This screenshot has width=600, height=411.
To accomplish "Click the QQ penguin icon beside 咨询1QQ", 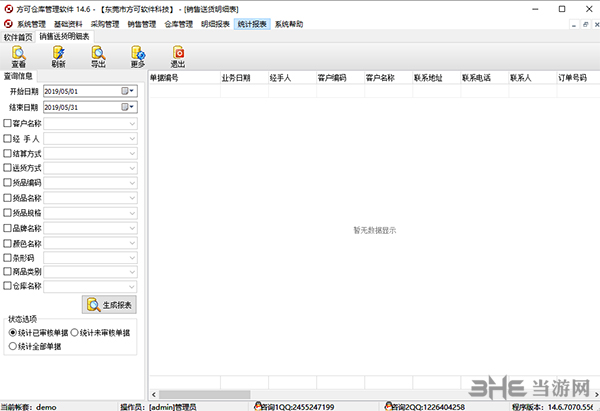I will coord(258,406).
